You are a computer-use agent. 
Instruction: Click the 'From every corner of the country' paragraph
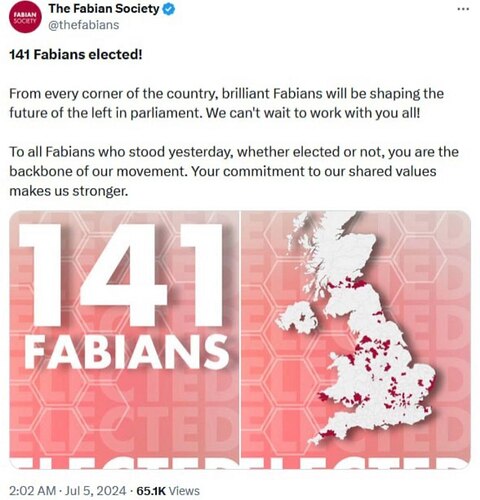click(x=226, y=103)
